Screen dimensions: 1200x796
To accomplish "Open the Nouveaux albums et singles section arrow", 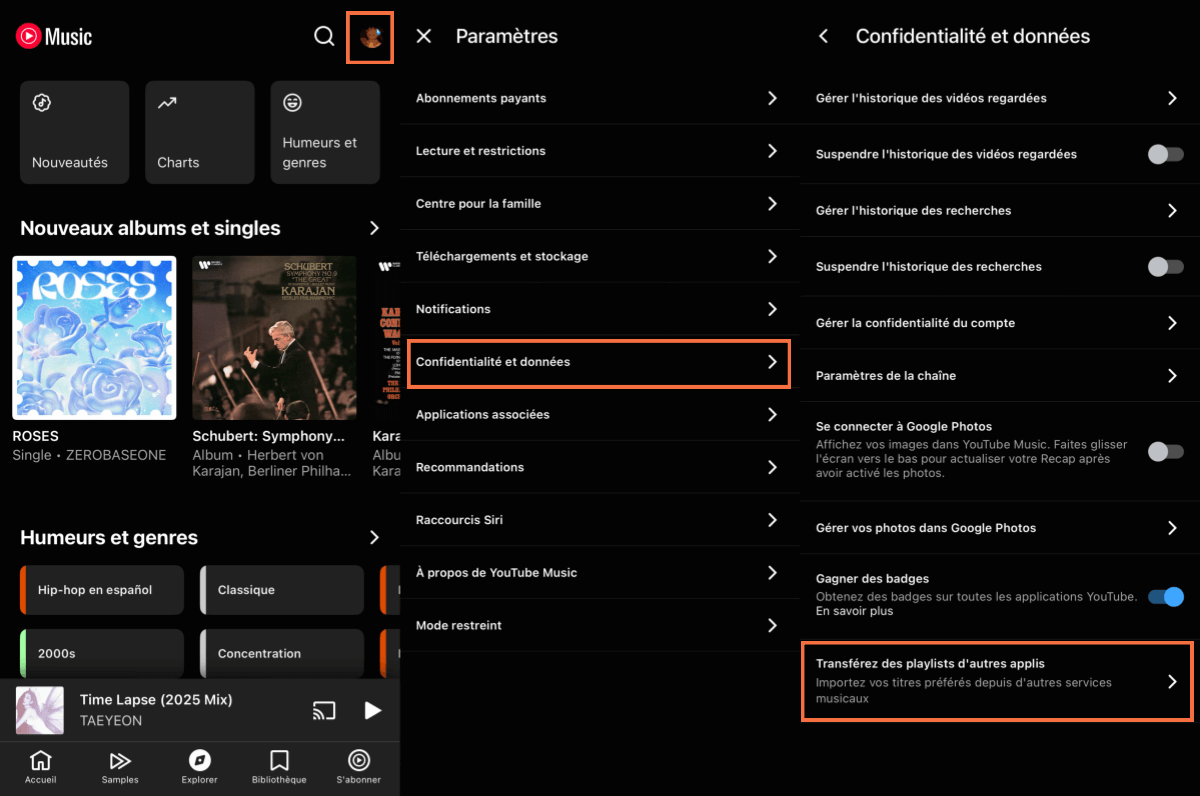I will pos(375,228).
